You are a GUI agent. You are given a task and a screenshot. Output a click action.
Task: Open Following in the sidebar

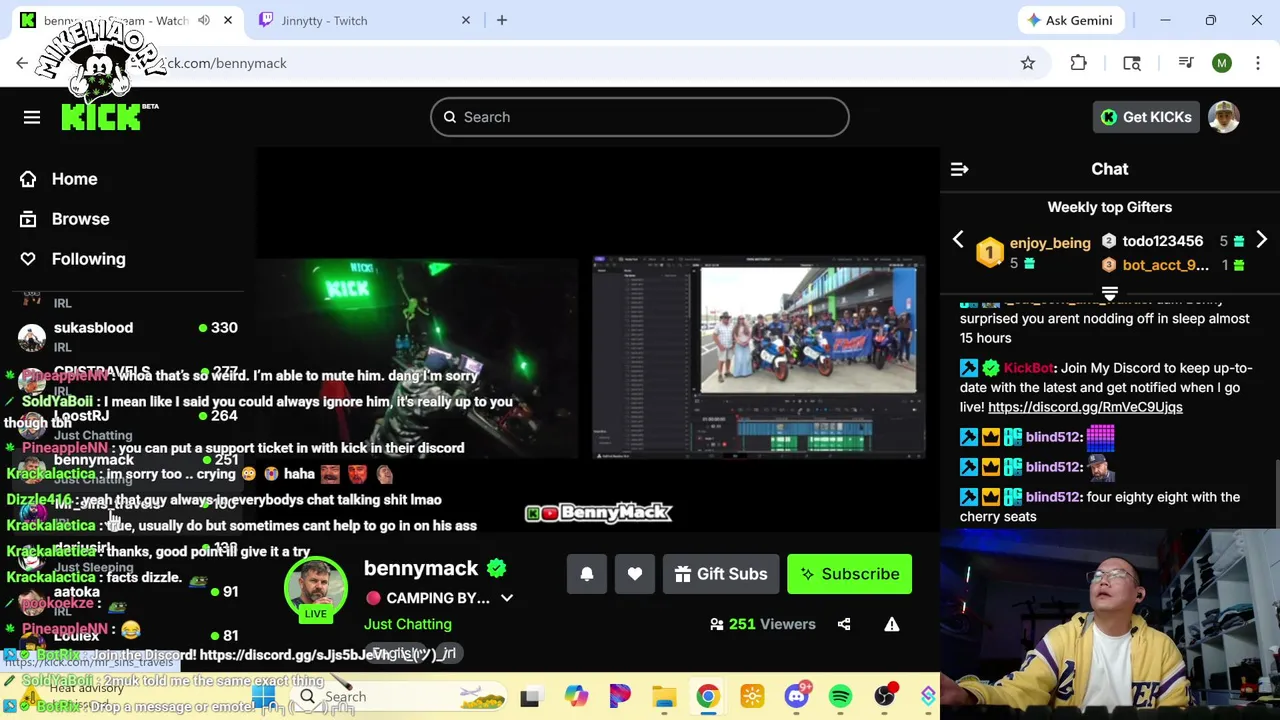88,259
